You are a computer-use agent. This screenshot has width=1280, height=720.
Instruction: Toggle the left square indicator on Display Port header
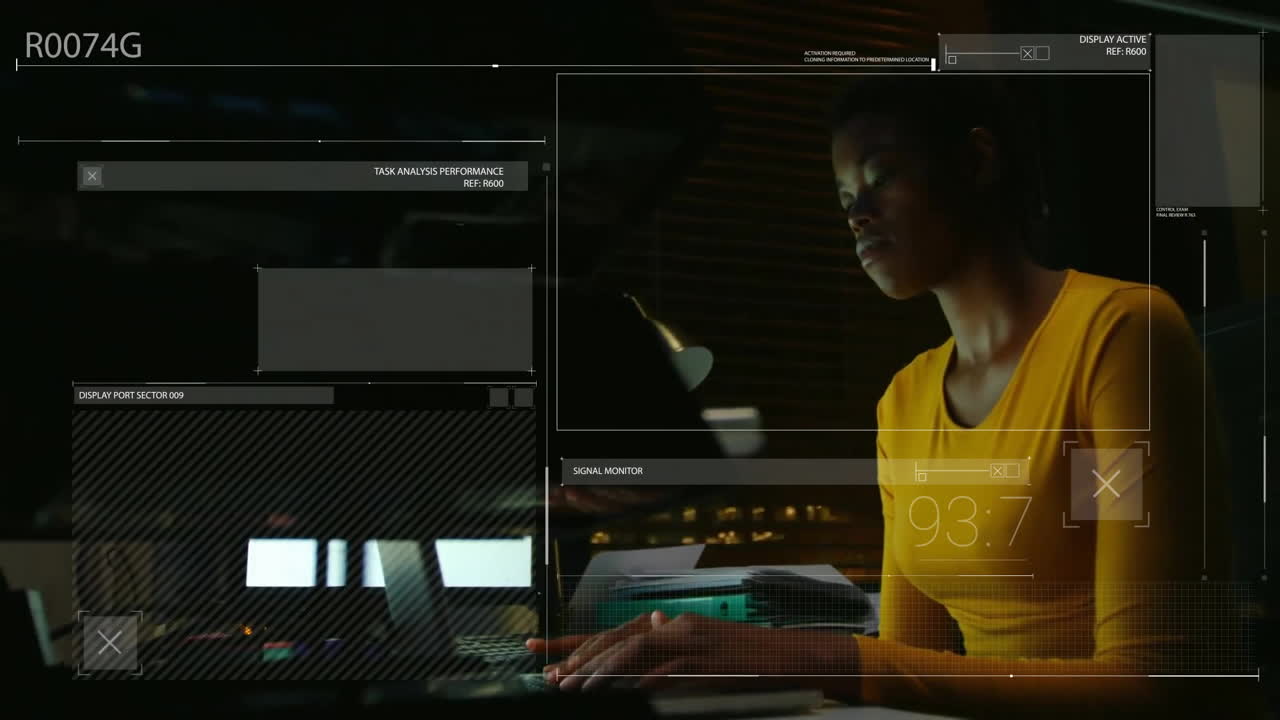coord(496,396)
